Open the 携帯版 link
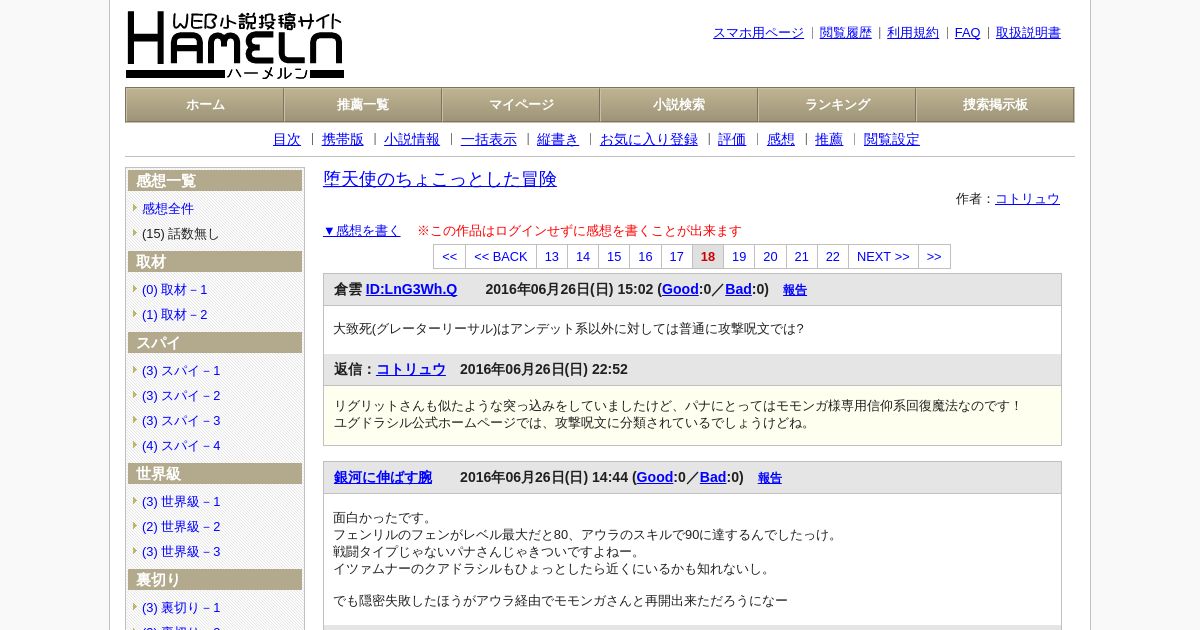 [x=343, y=140]
